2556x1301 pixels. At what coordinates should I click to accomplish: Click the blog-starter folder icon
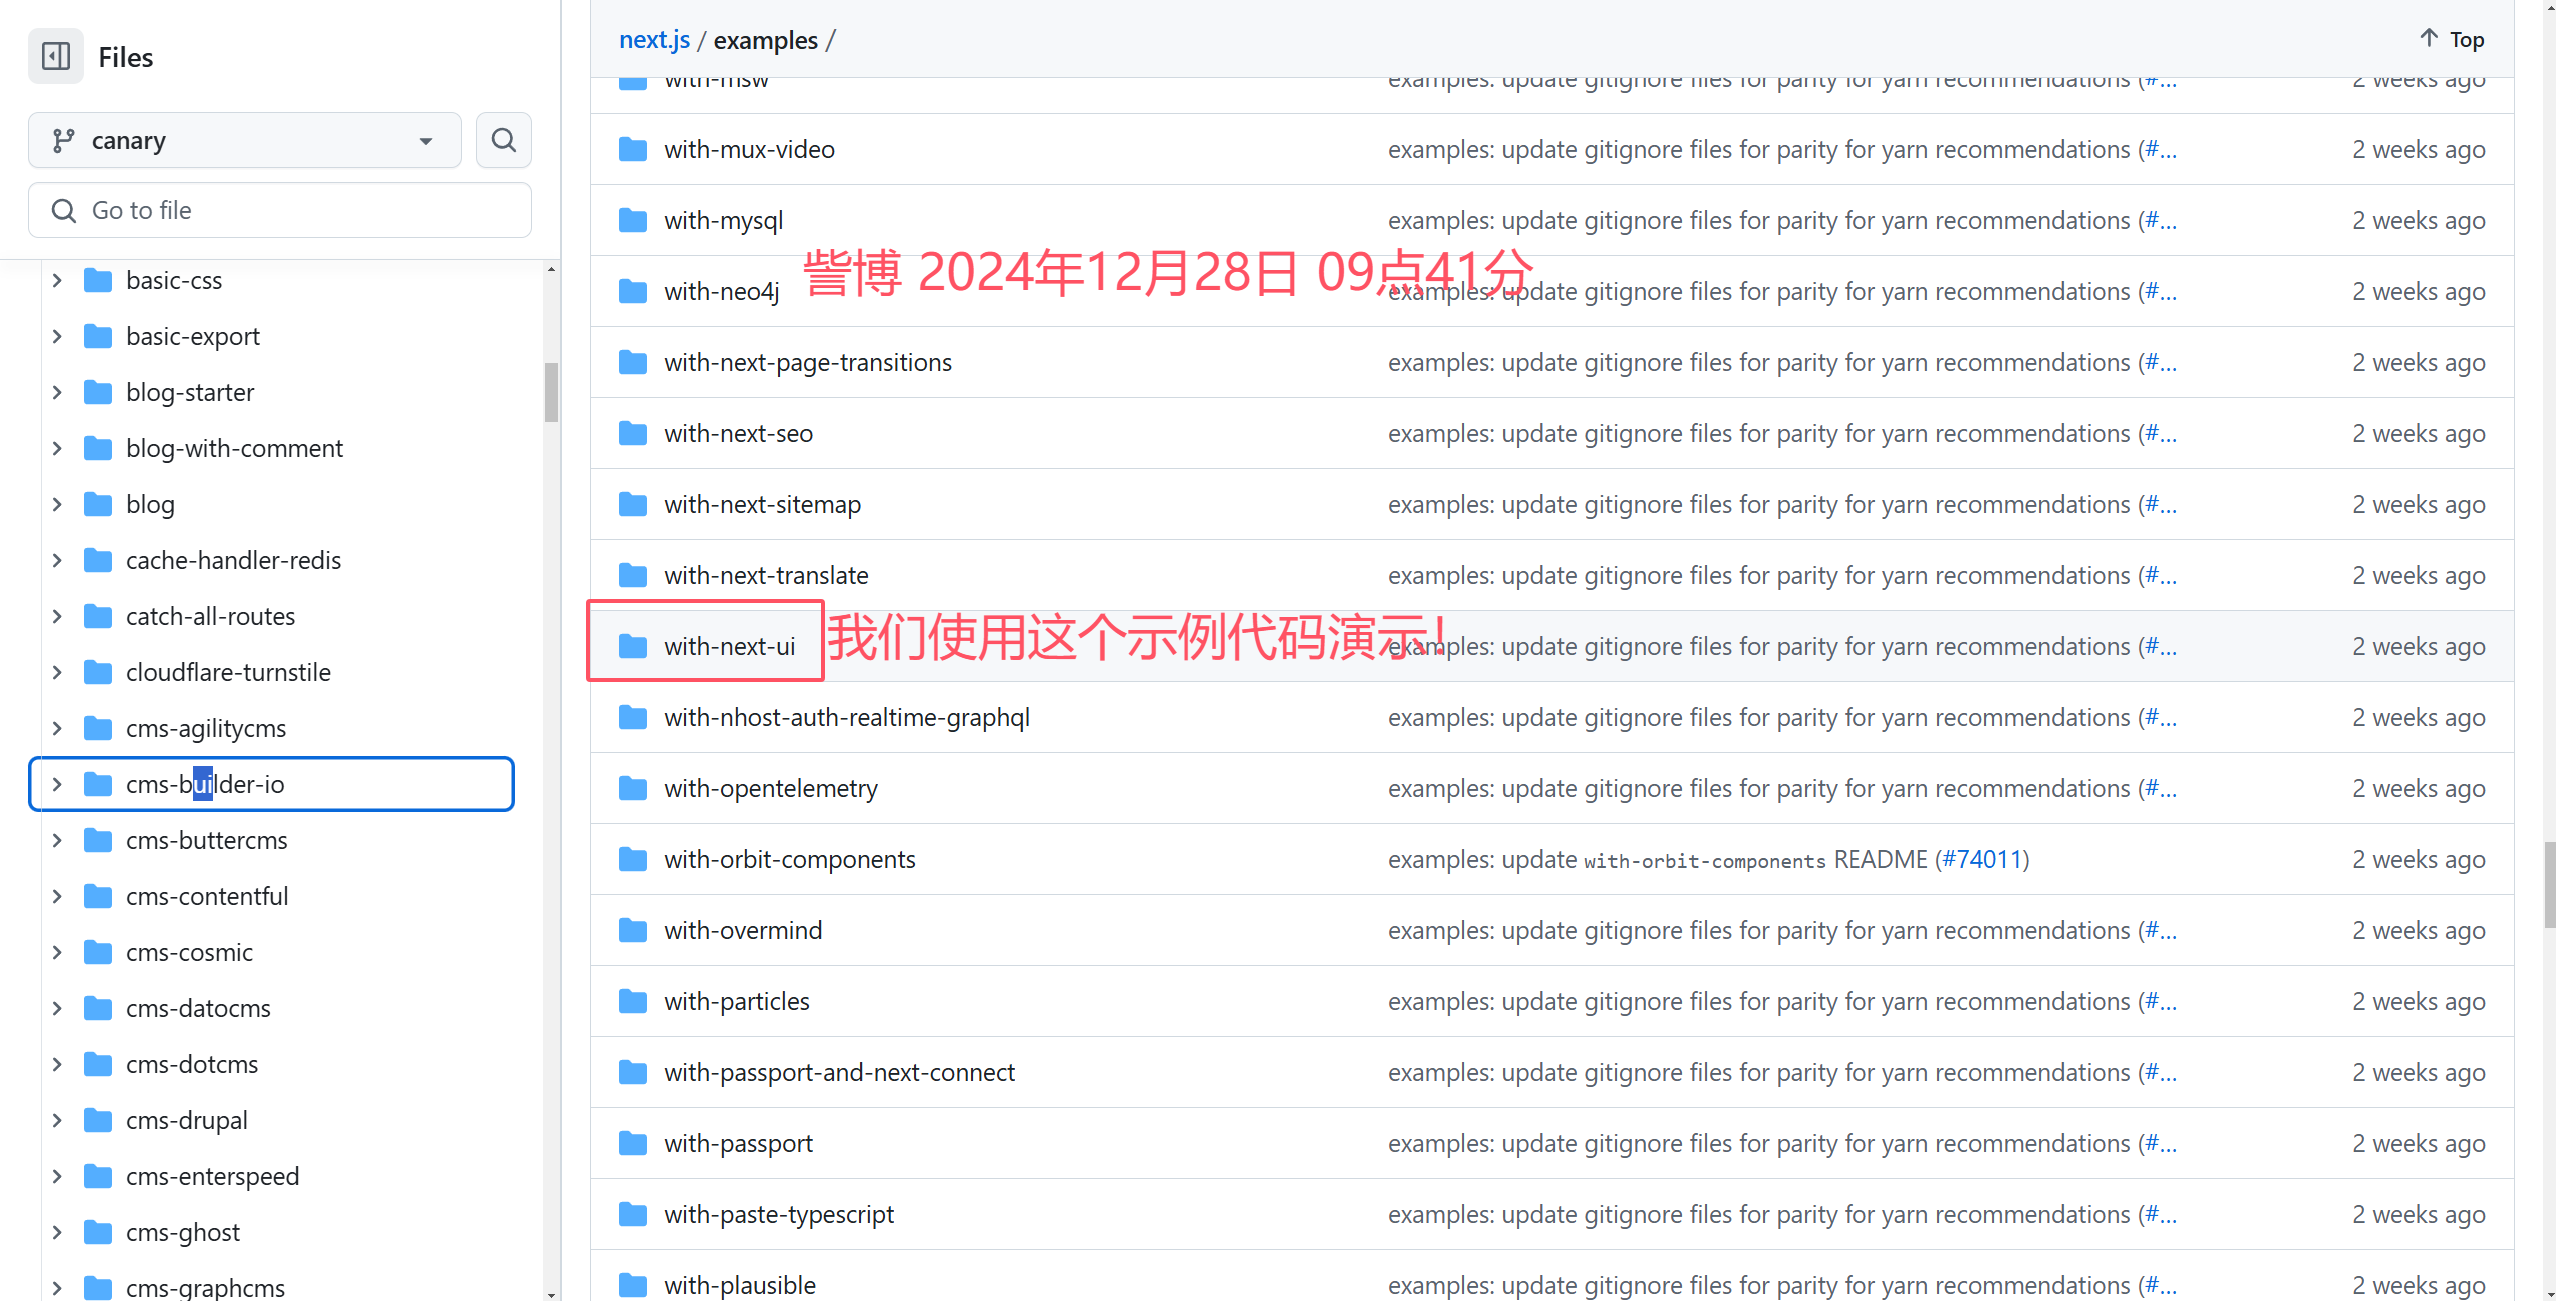click(98, 392)
